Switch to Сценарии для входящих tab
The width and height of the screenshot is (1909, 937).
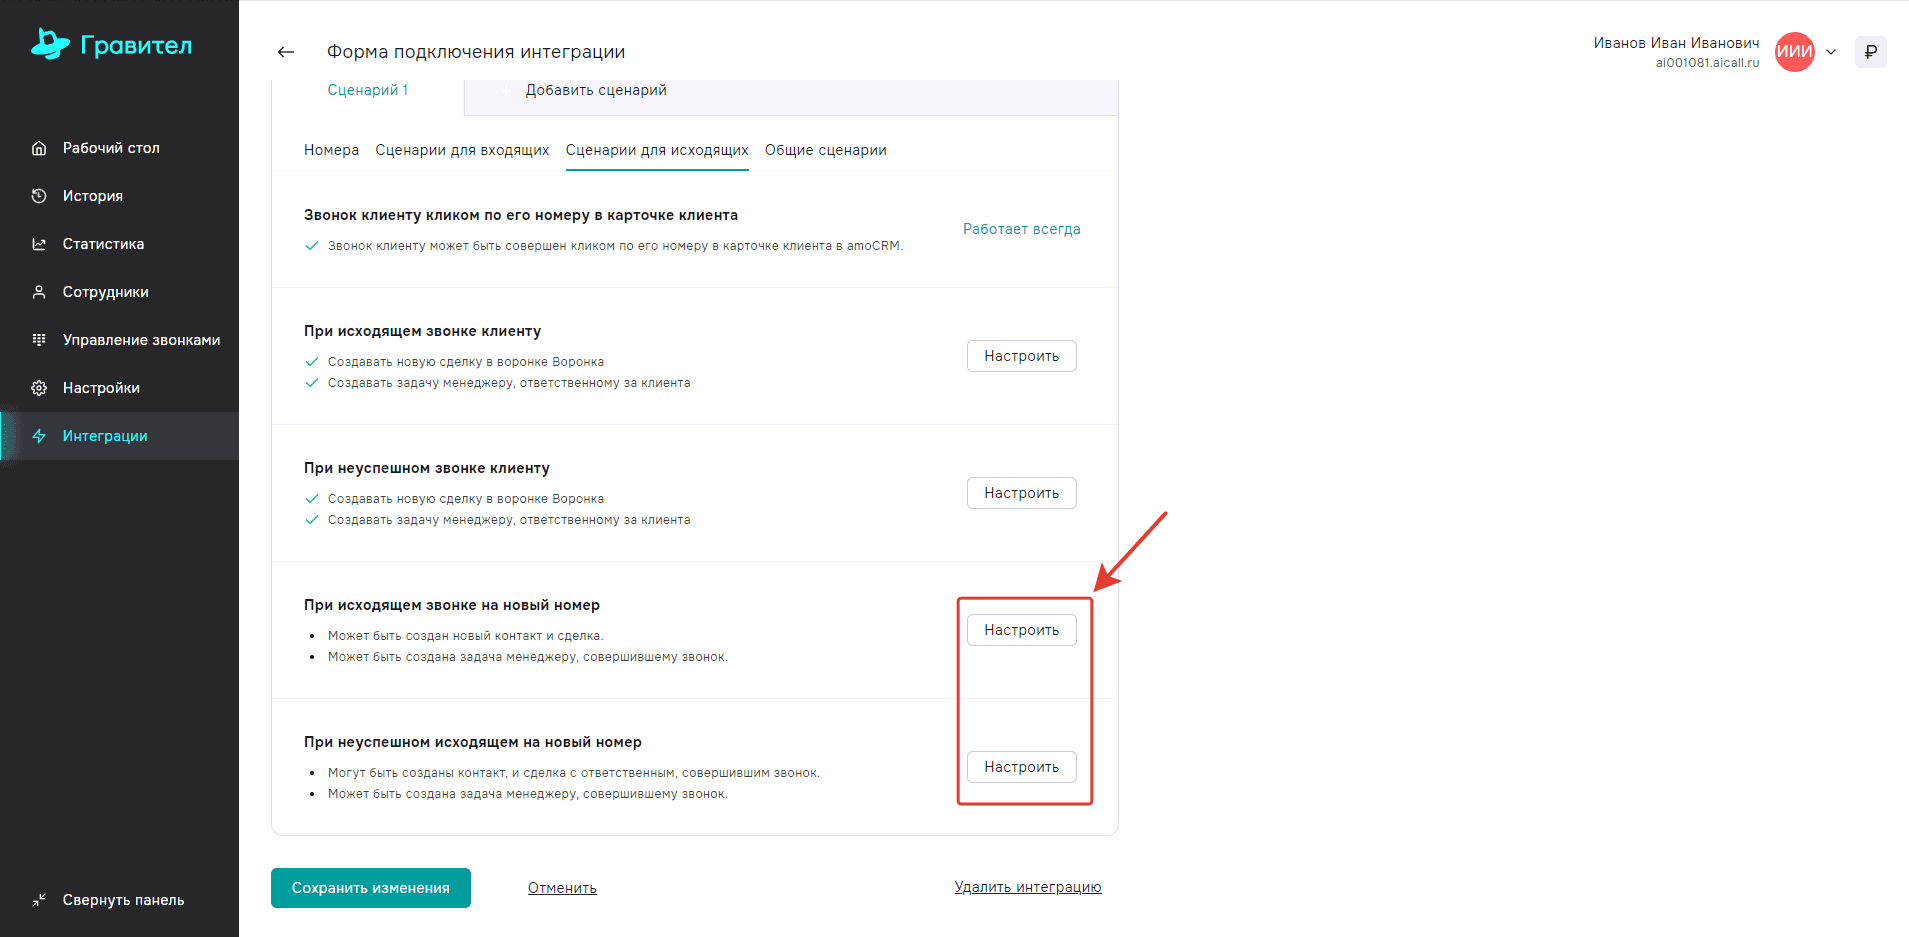462,150
